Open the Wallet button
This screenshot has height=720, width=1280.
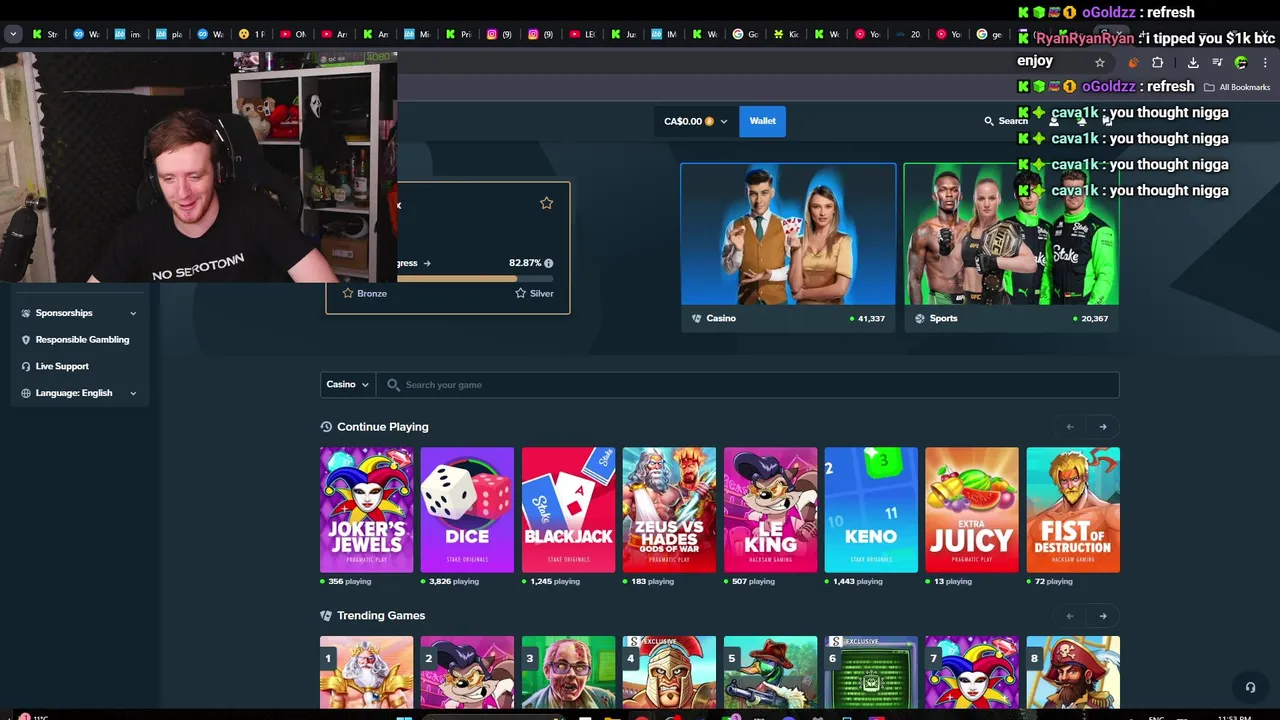click(x=763, y=121)
